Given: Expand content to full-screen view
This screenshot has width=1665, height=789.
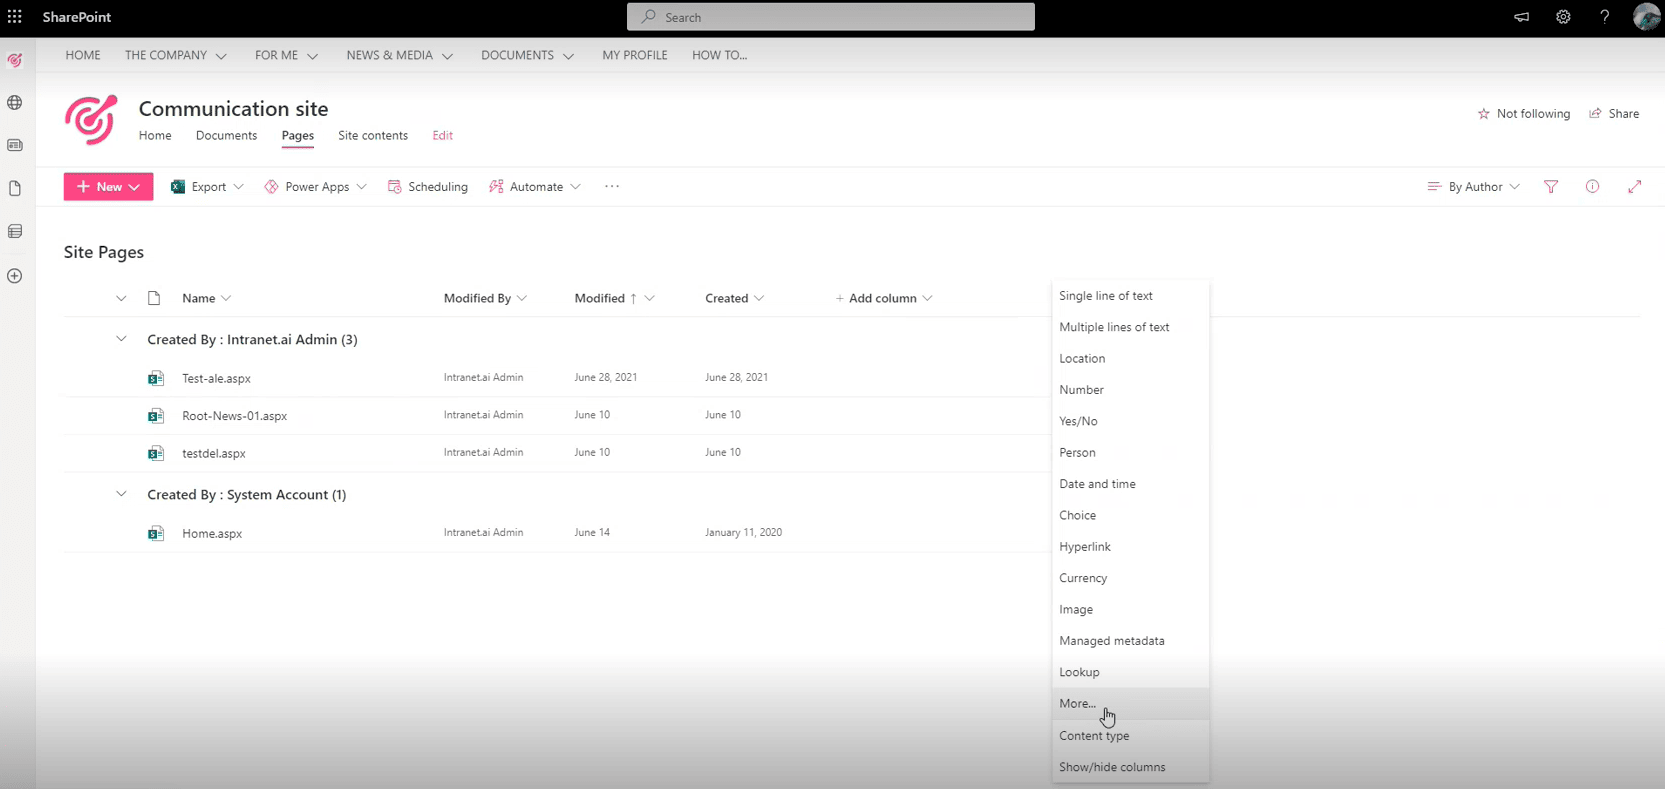Looking at the screenshot, I should coord(1634,187).
